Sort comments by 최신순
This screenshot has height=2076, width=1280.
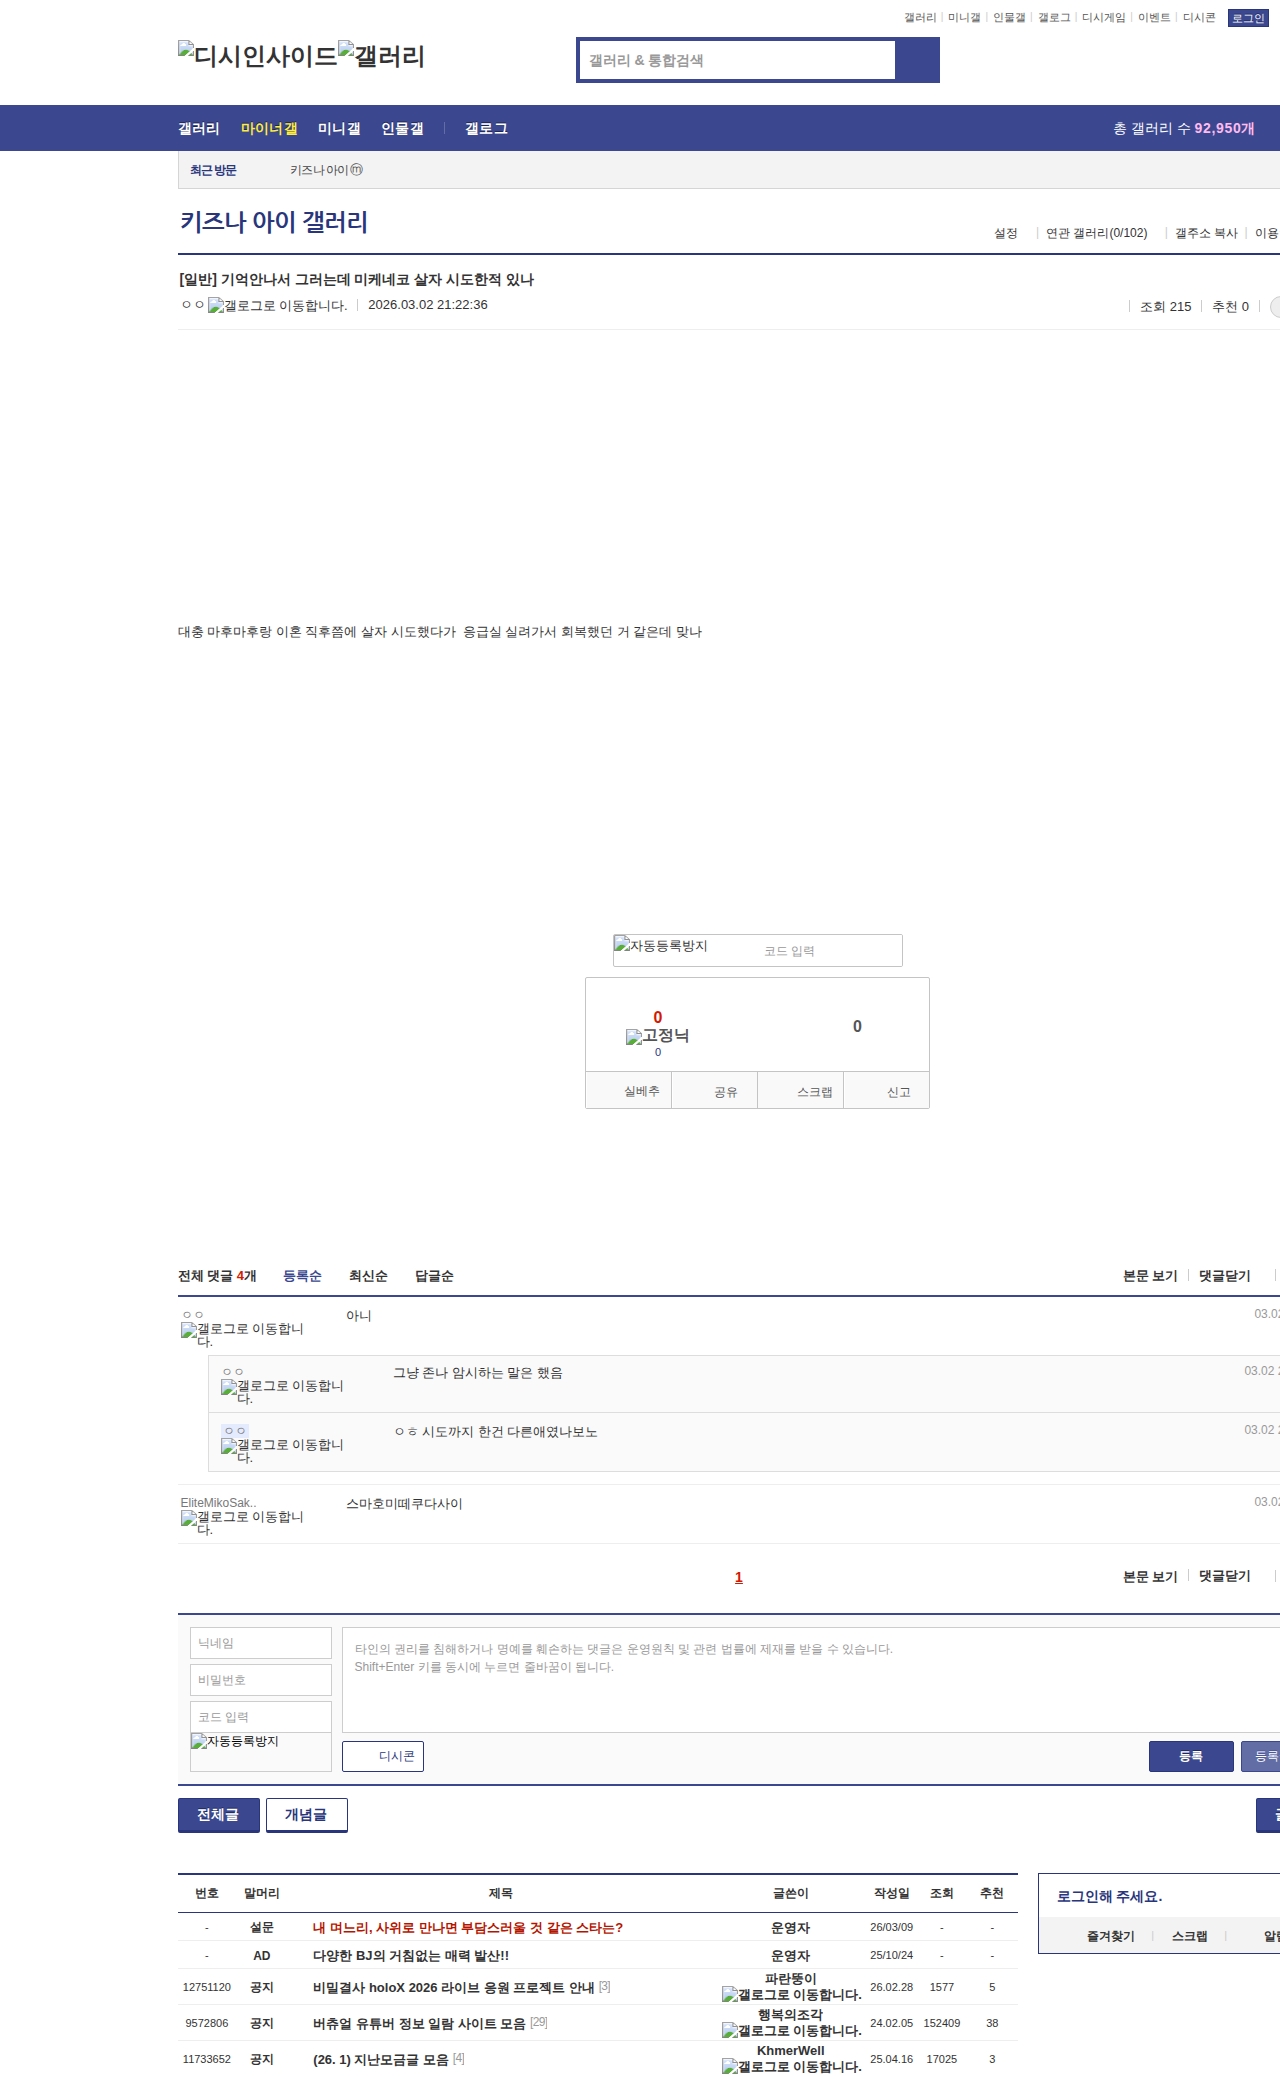click(x=368, y=1276)
